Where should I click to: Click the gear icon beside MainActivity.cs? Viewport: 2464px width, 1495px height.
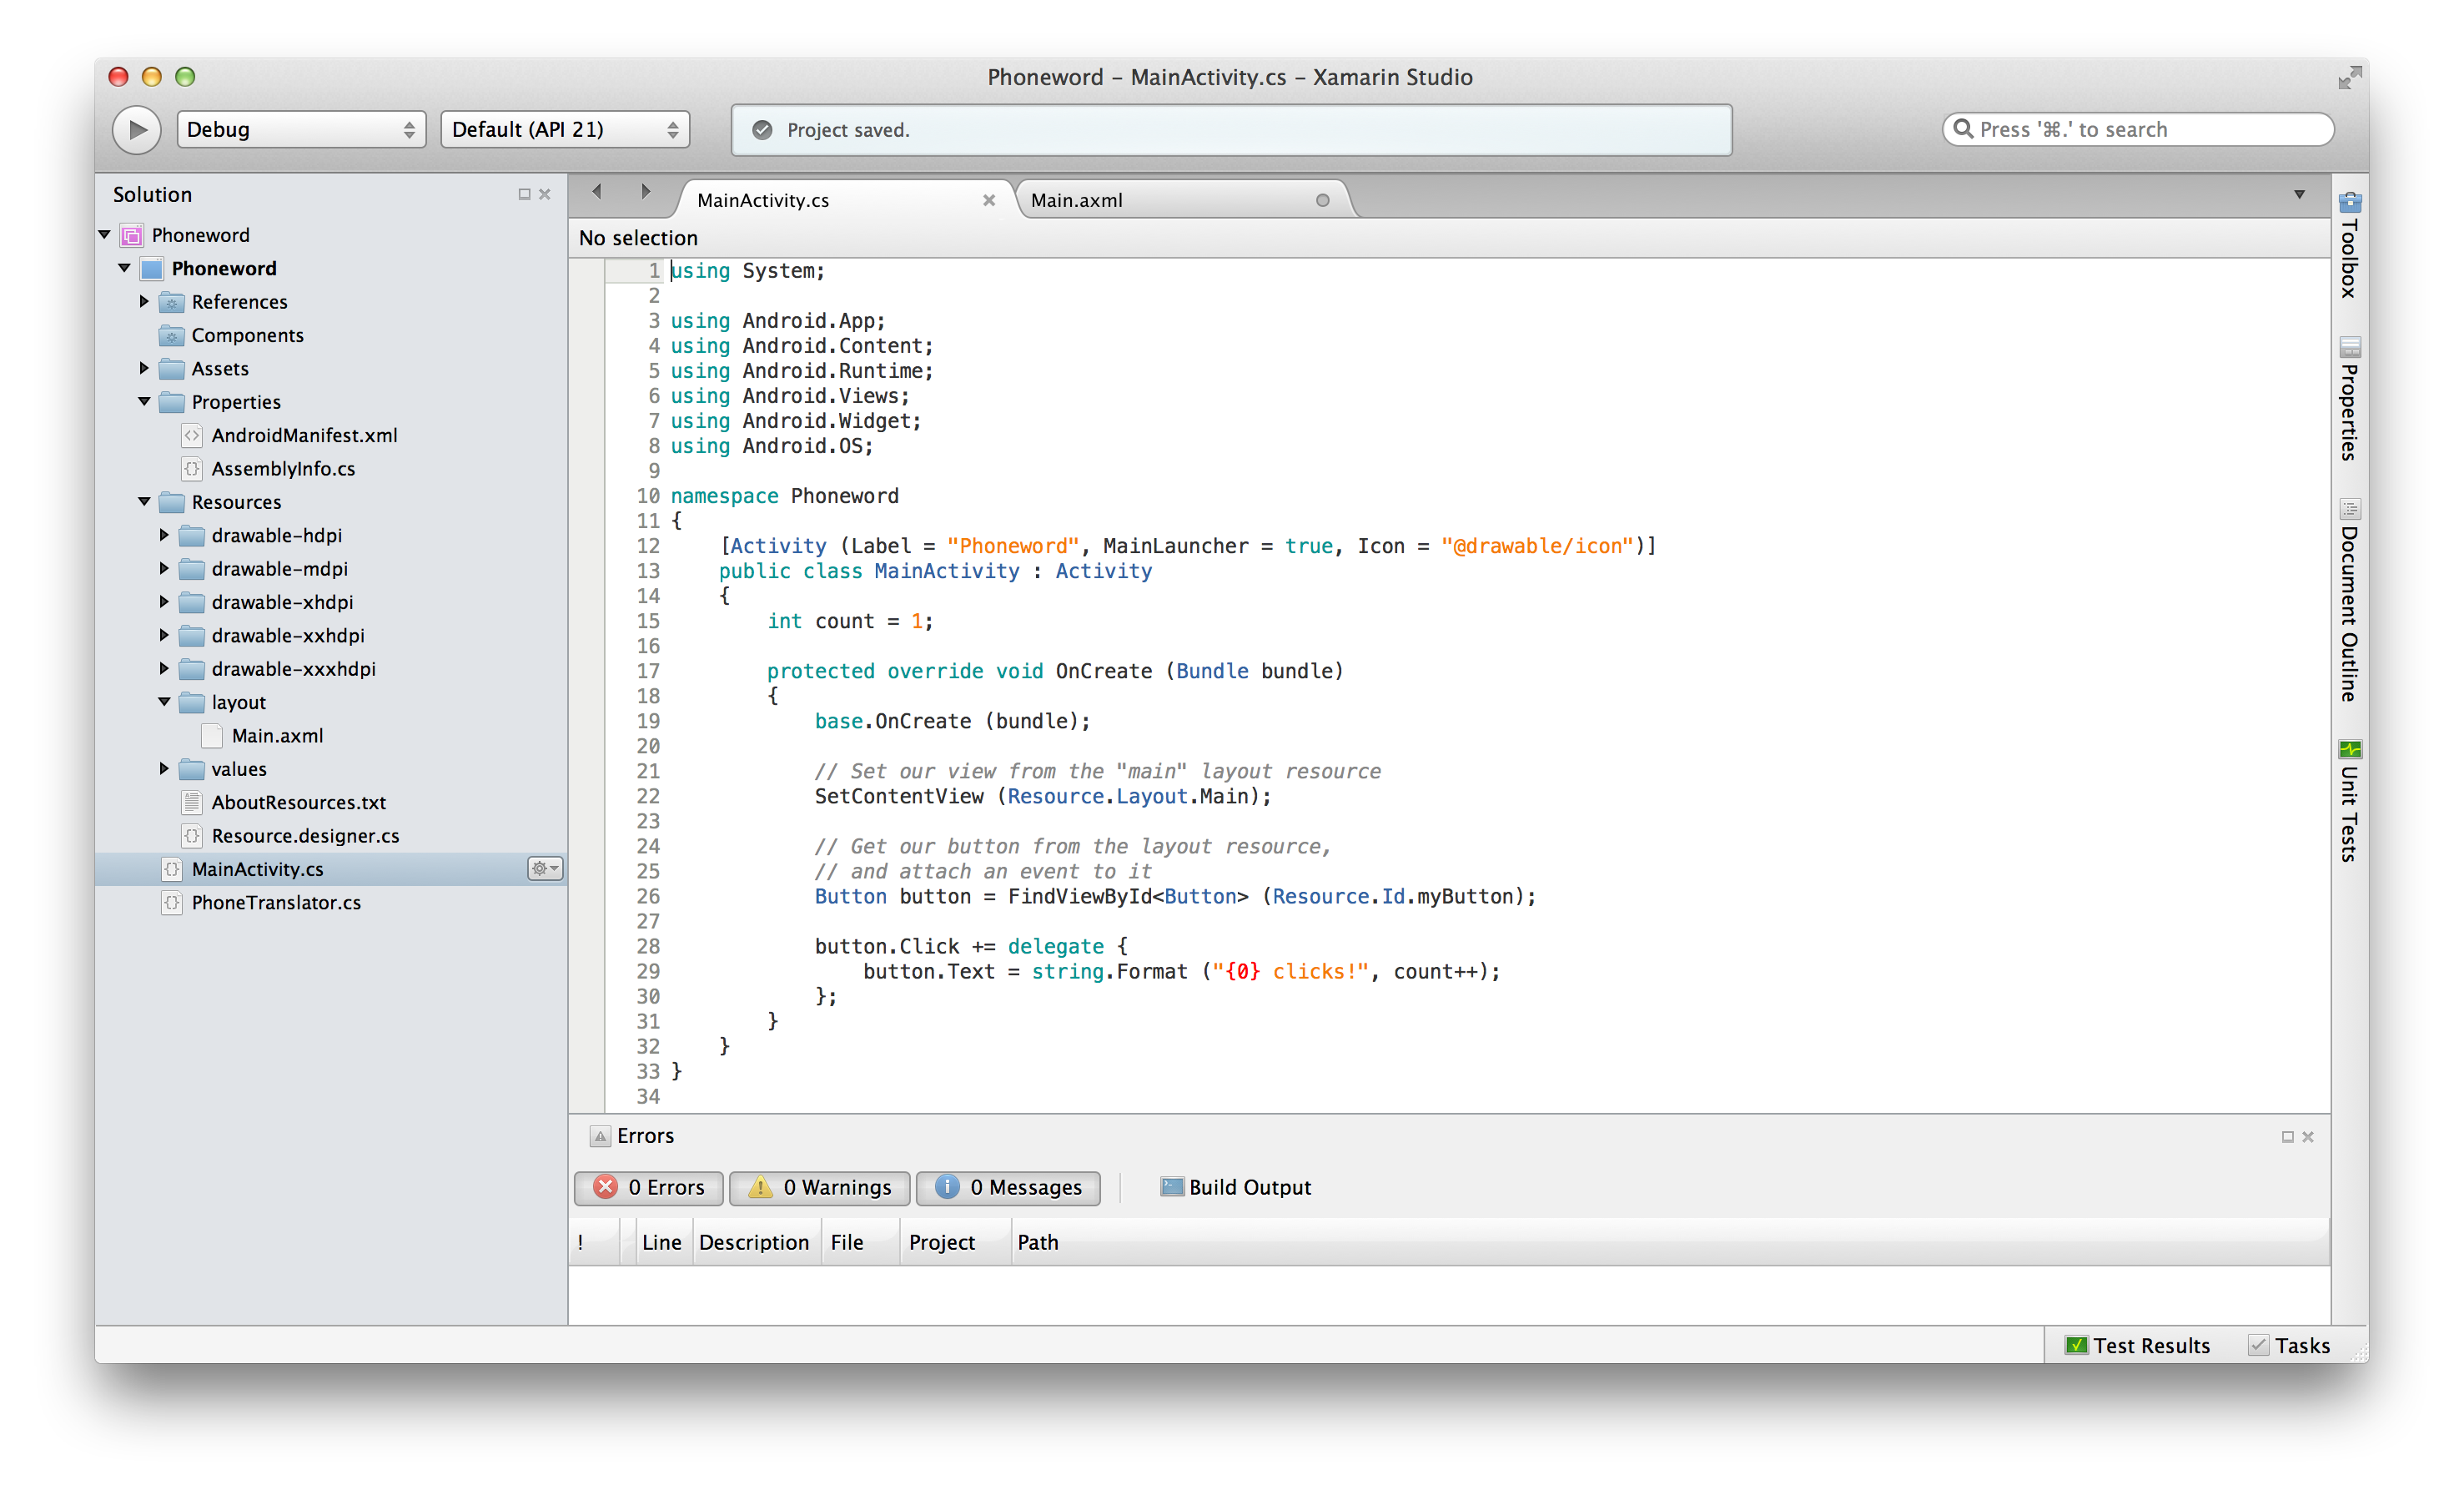545,868
